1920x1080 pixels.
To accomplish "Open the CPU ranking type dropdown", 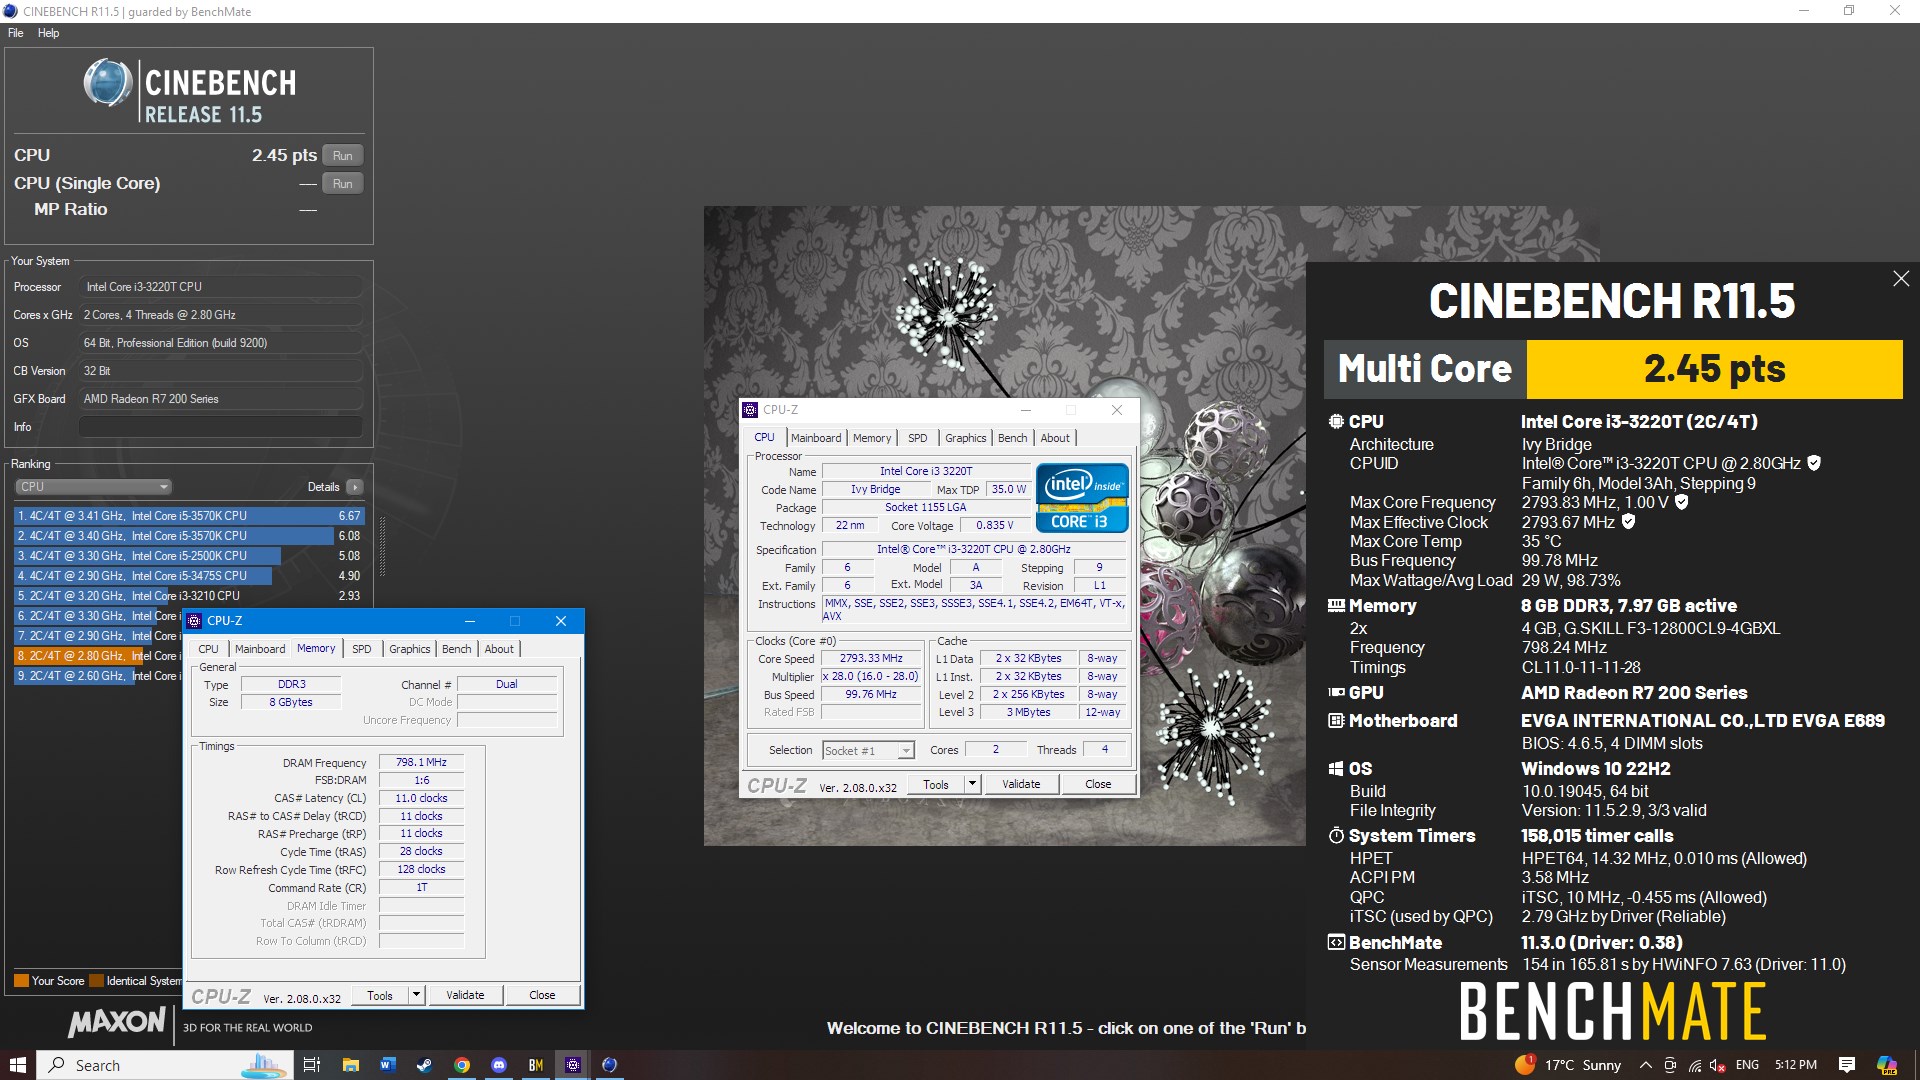I will click(x=94, y=487).
